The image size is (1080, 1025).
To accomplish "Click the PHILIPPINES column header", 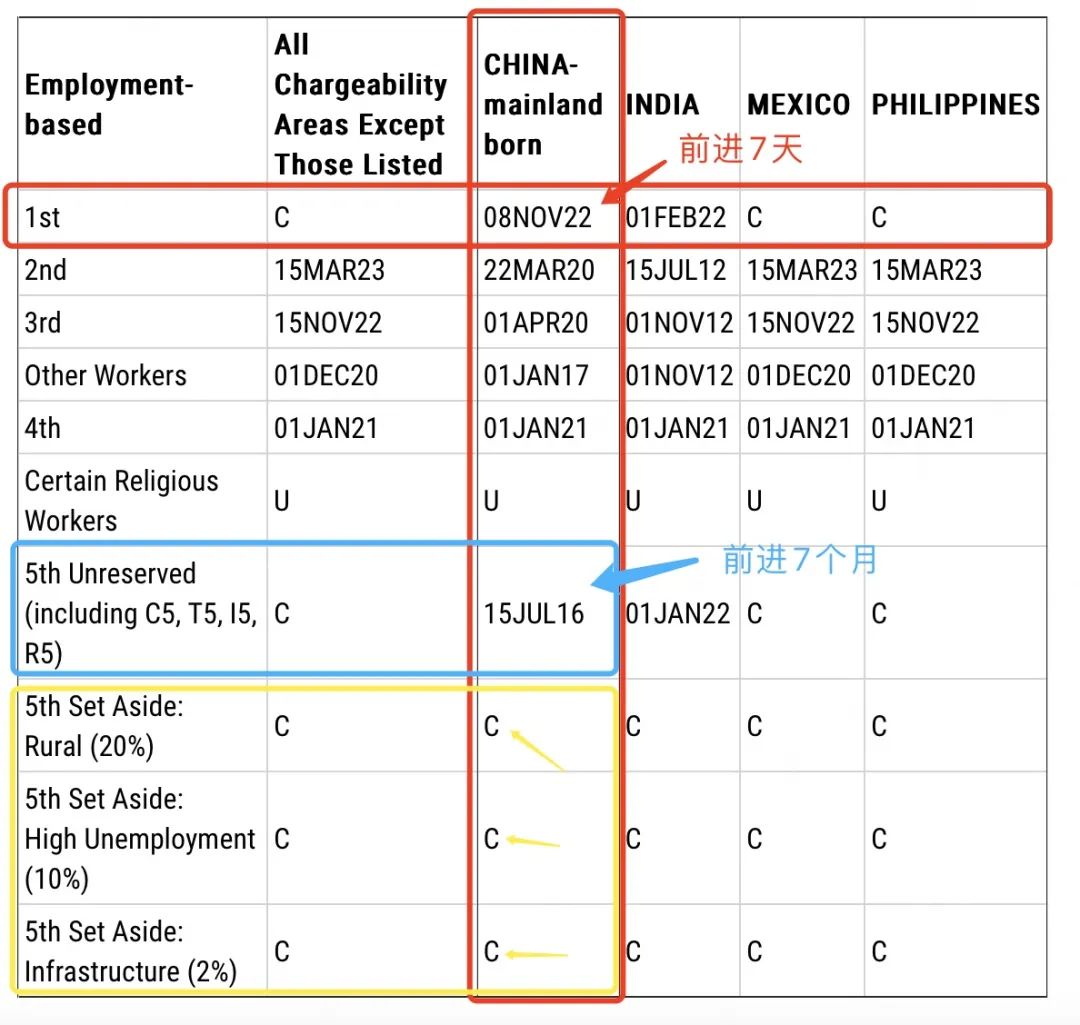I will click(x=955, y=105).
